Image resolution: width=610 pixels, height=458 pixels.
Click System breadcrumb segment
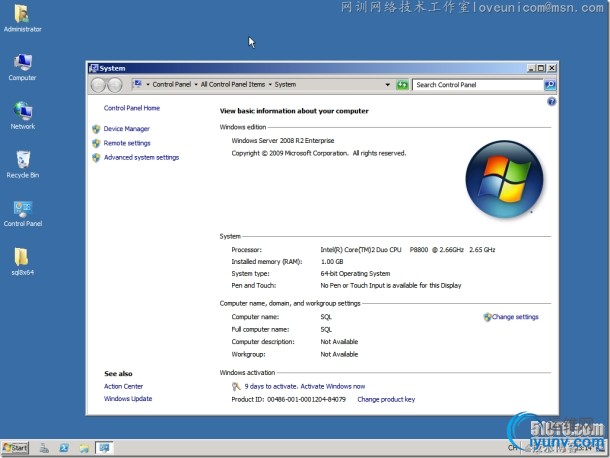point(285,84)
